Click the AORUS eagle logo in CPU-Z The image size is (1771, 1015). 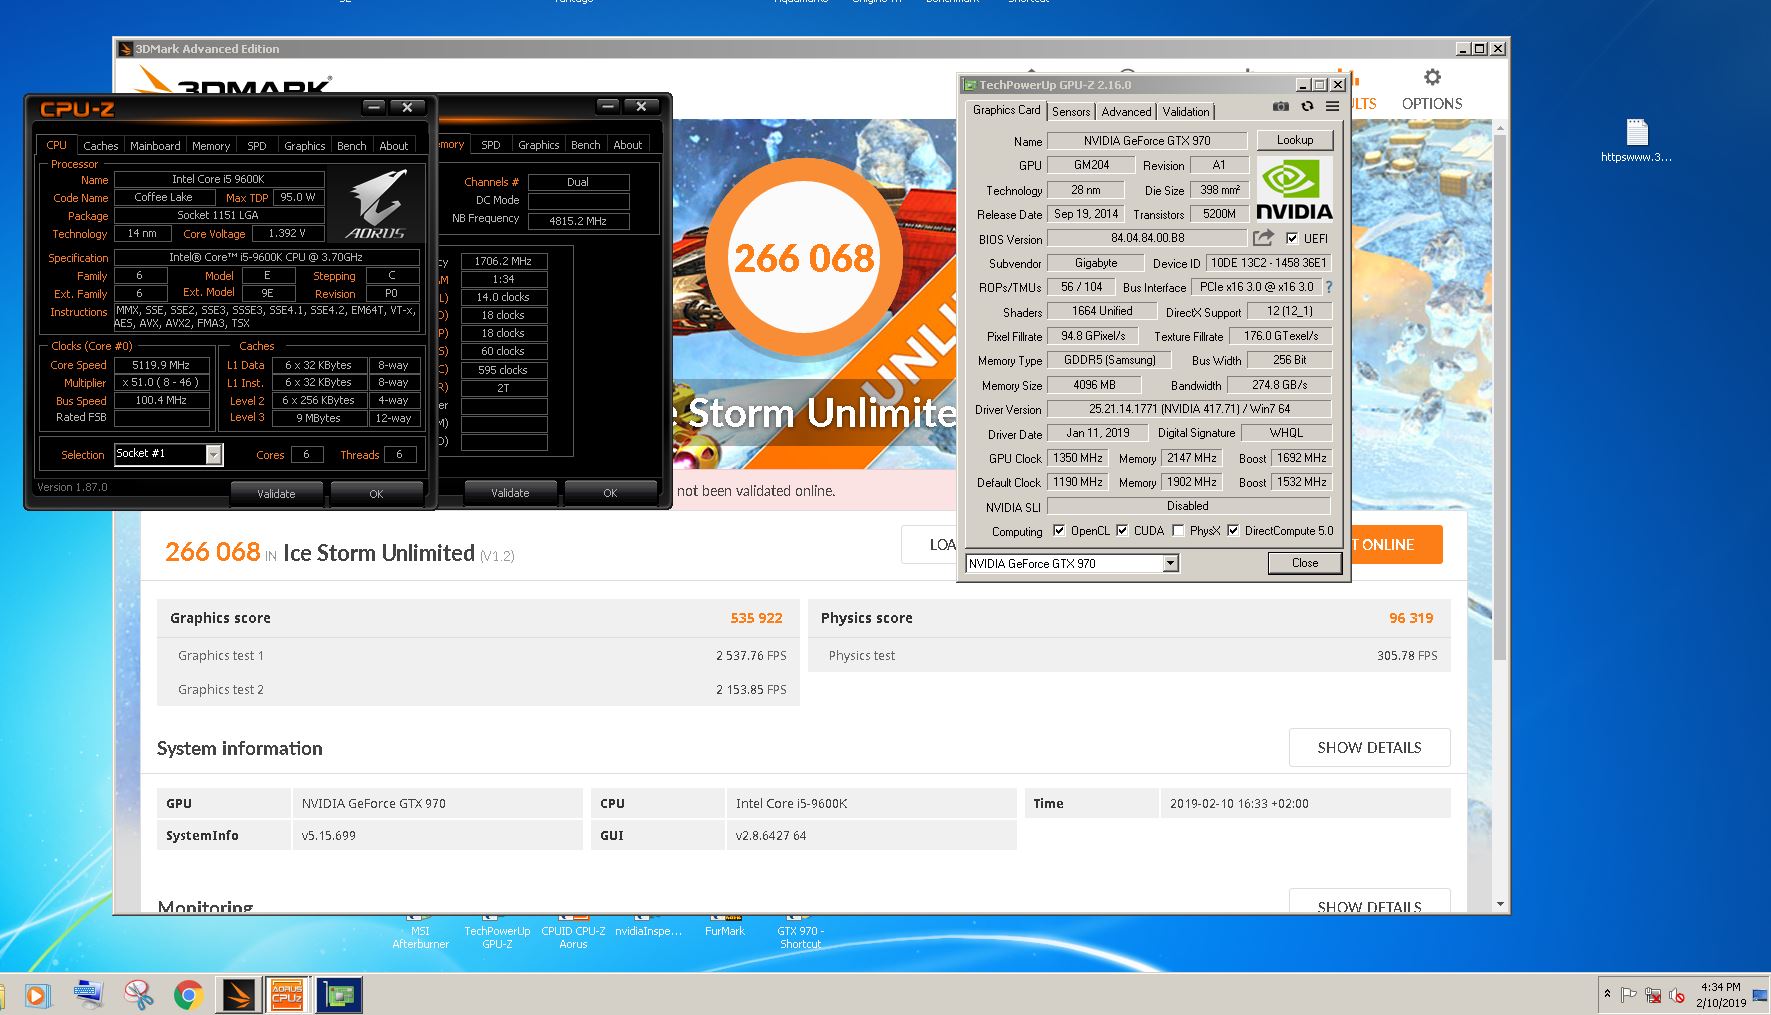pos(376,204)
